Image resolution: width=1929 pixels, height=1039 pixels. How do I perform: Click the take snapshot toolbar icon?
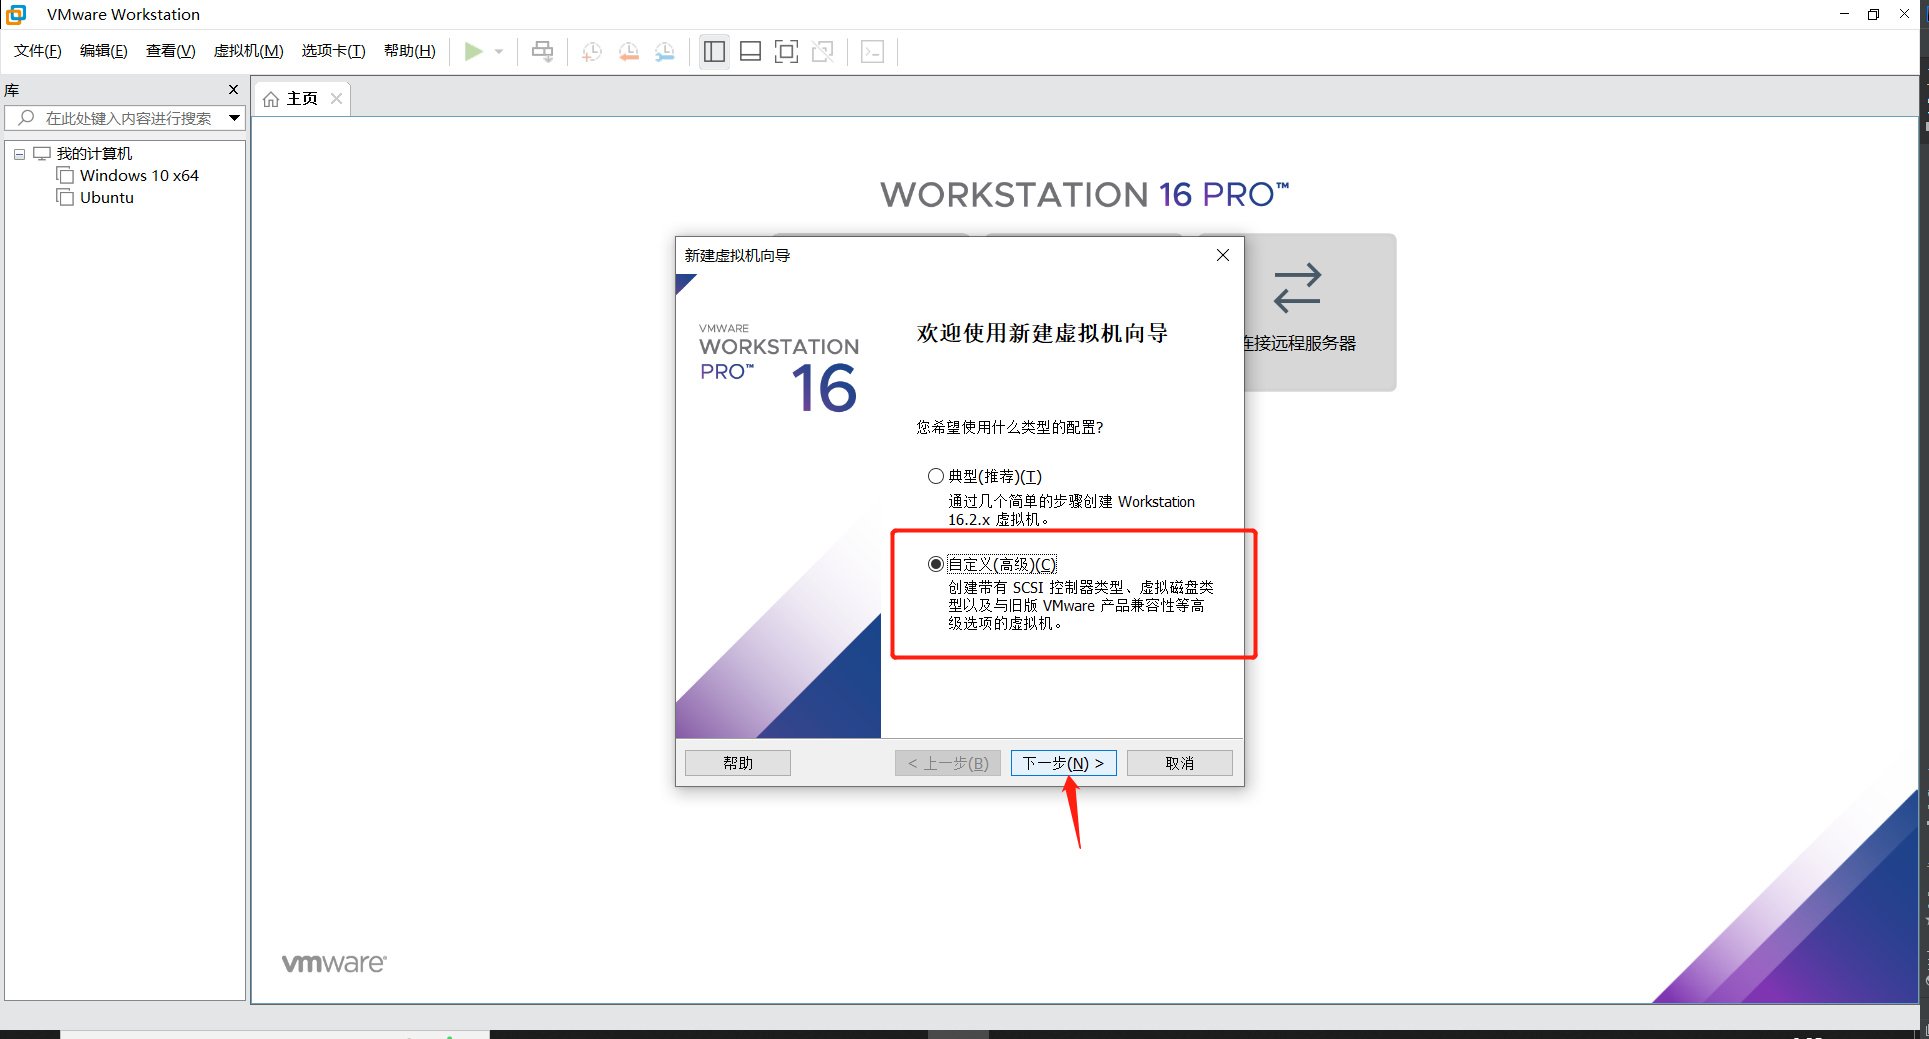[592, 52]
